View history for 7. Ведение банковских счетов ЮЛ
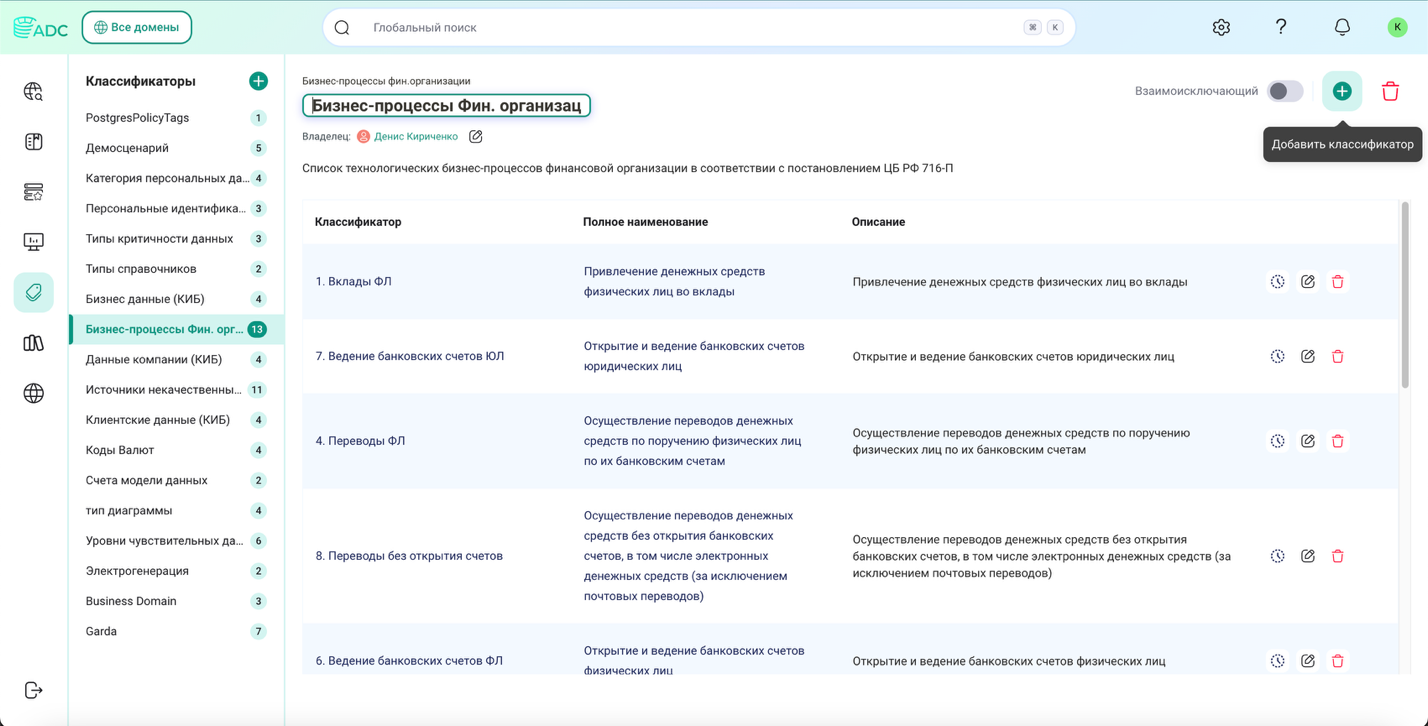 (x=1278, y=356)
